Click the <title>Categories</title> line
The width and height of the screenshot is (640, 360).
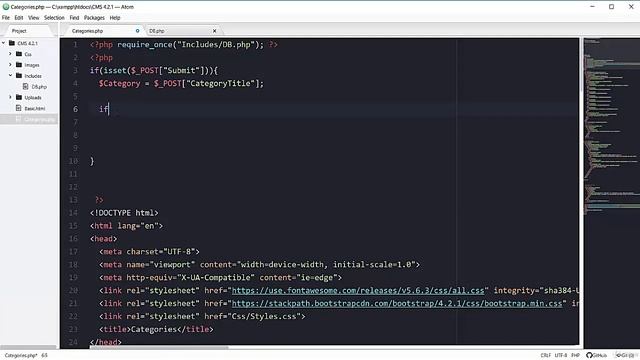[x=156, y=329]
